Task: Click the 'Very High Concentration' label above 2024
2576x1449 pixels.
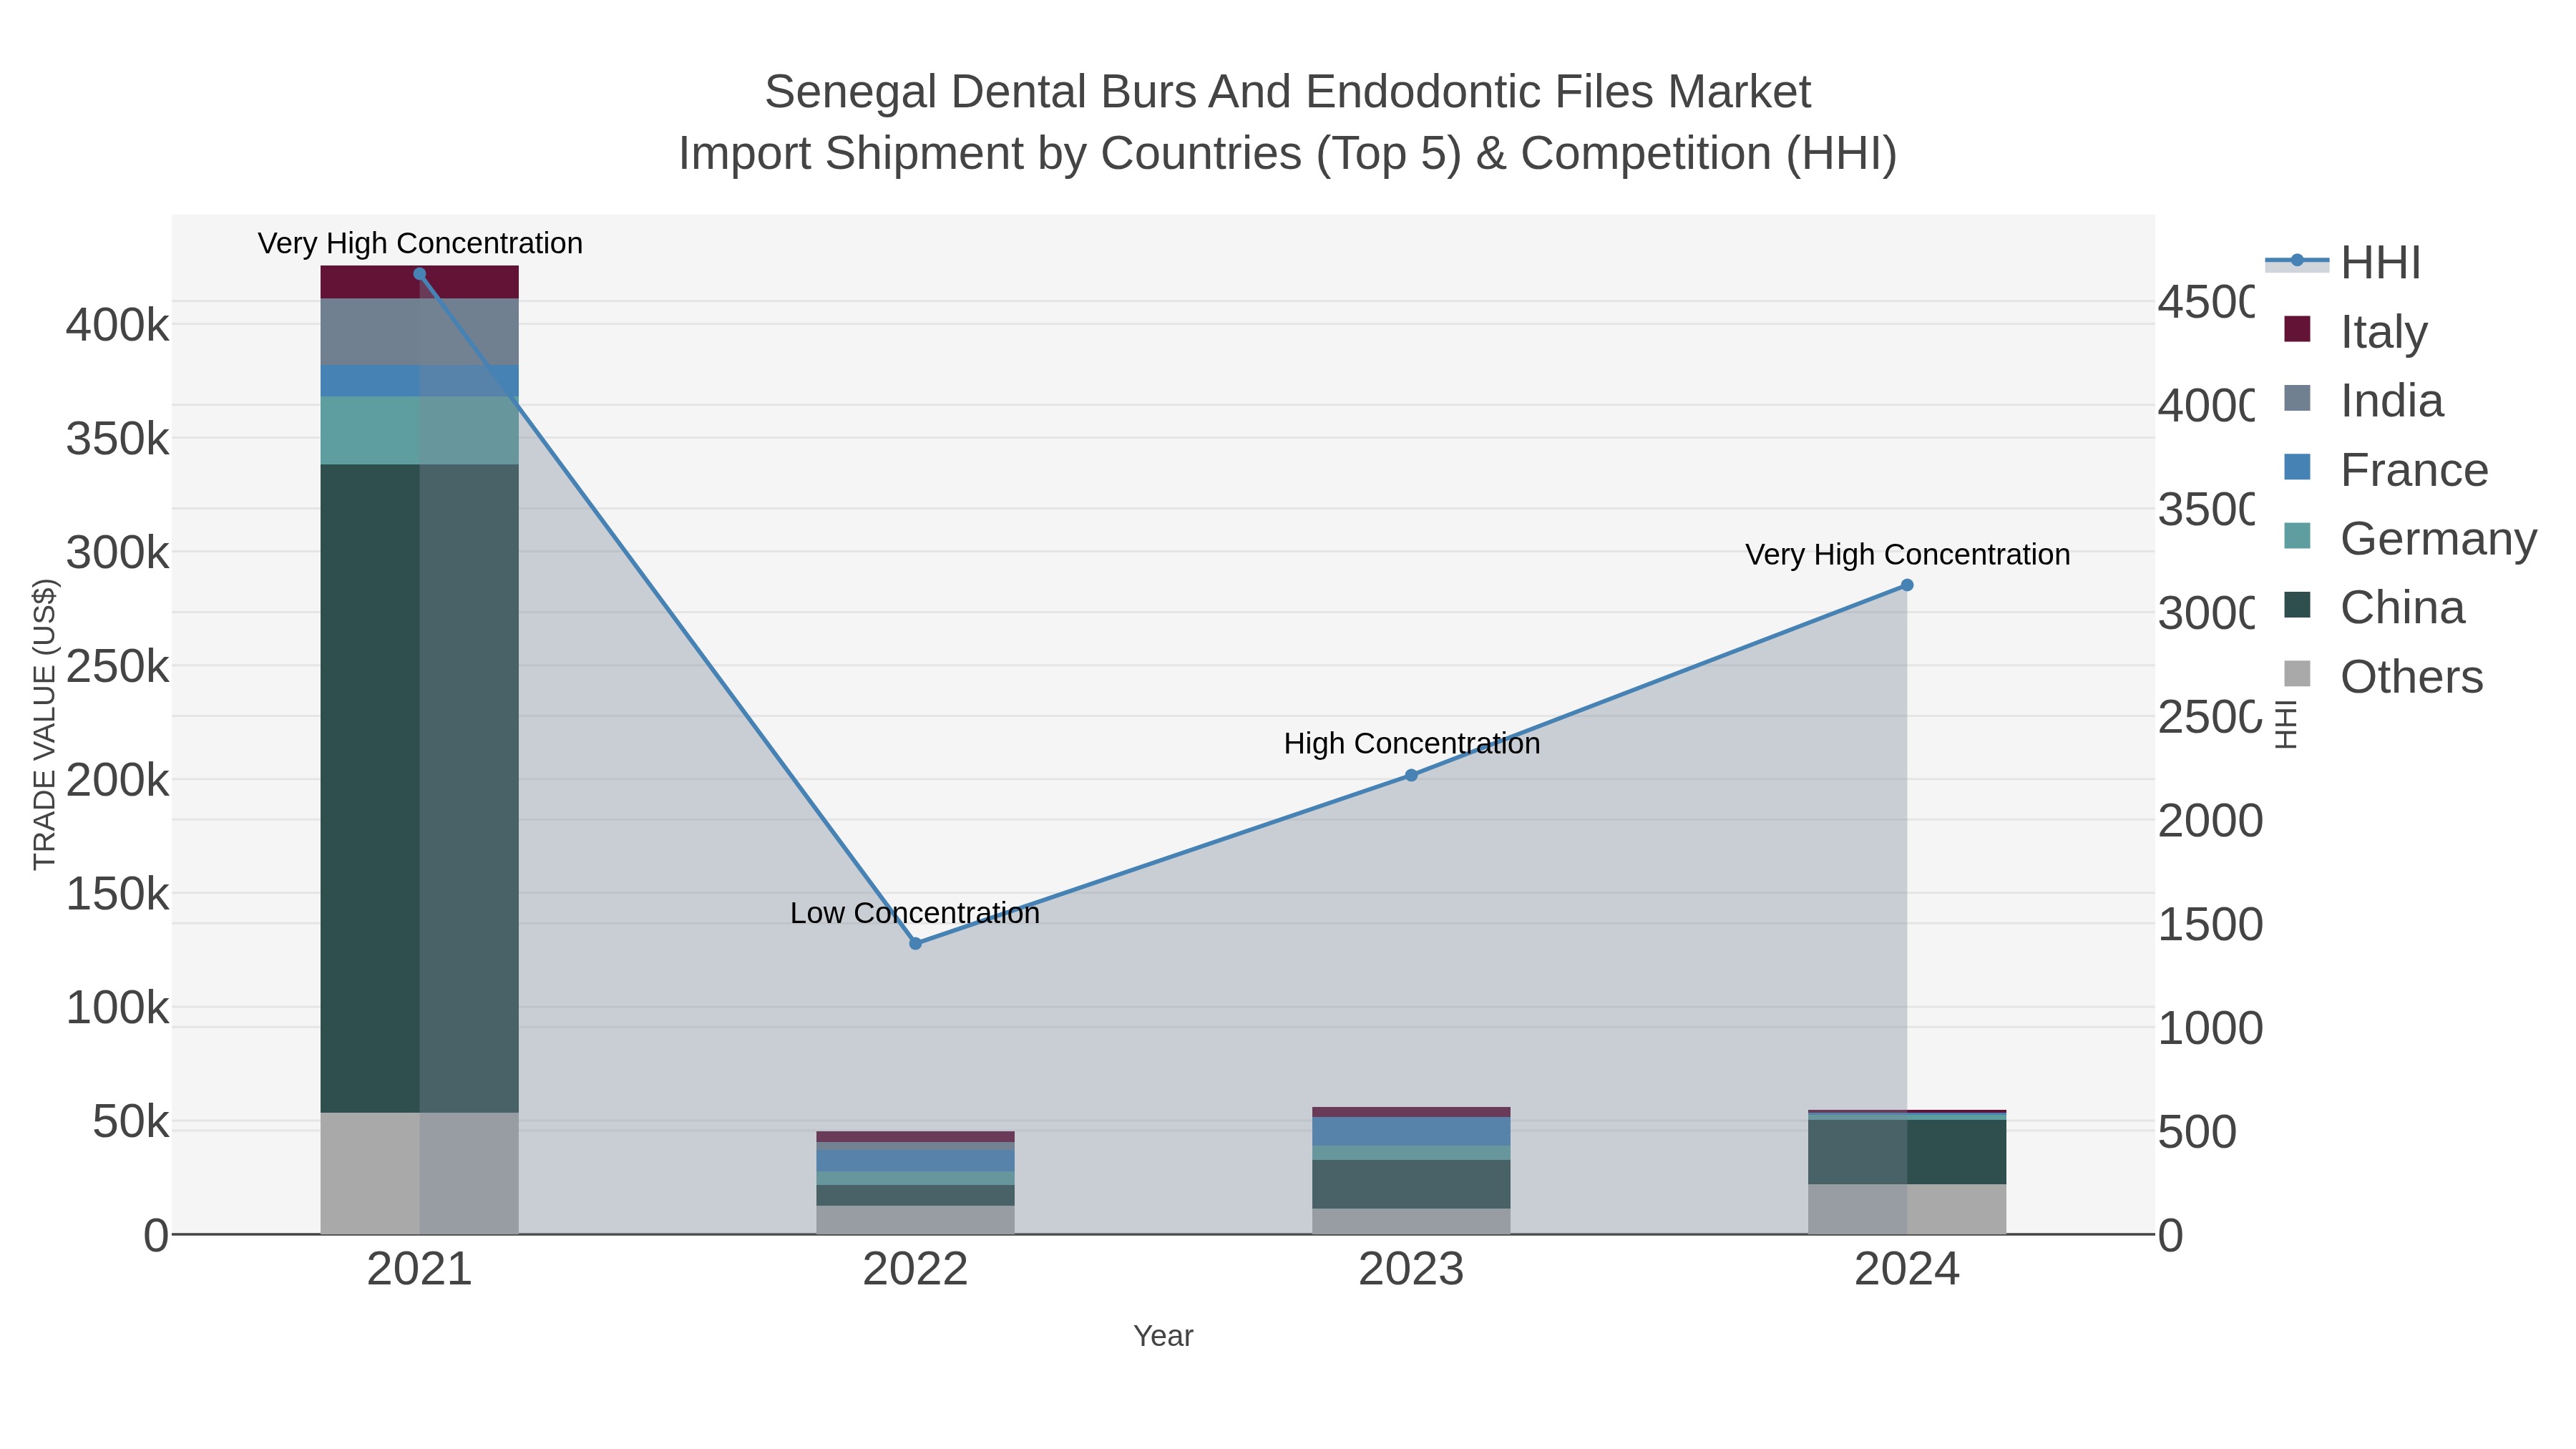Action: 1907,554
